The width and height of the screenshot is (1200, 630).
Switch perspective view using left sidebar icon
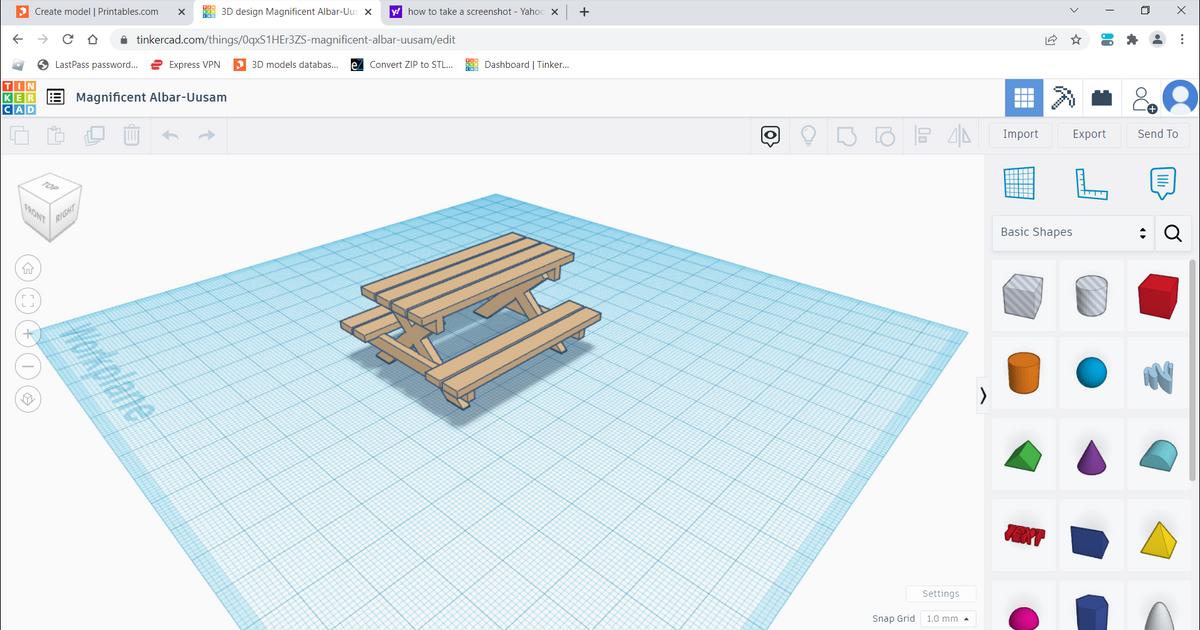[x=28, y=398]
